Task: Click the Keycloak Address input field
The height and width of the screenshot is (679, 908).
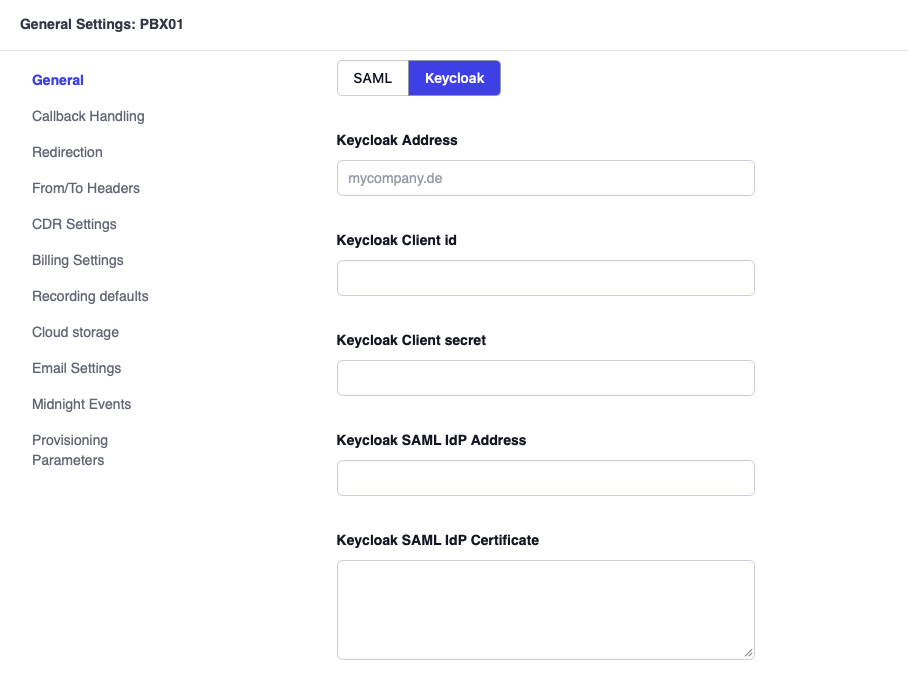Action: [545, 178]
